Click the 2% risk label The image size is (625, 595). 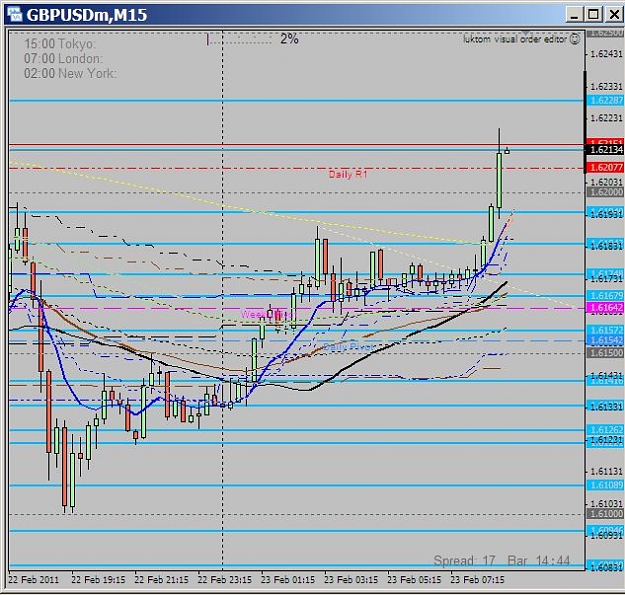289,39
